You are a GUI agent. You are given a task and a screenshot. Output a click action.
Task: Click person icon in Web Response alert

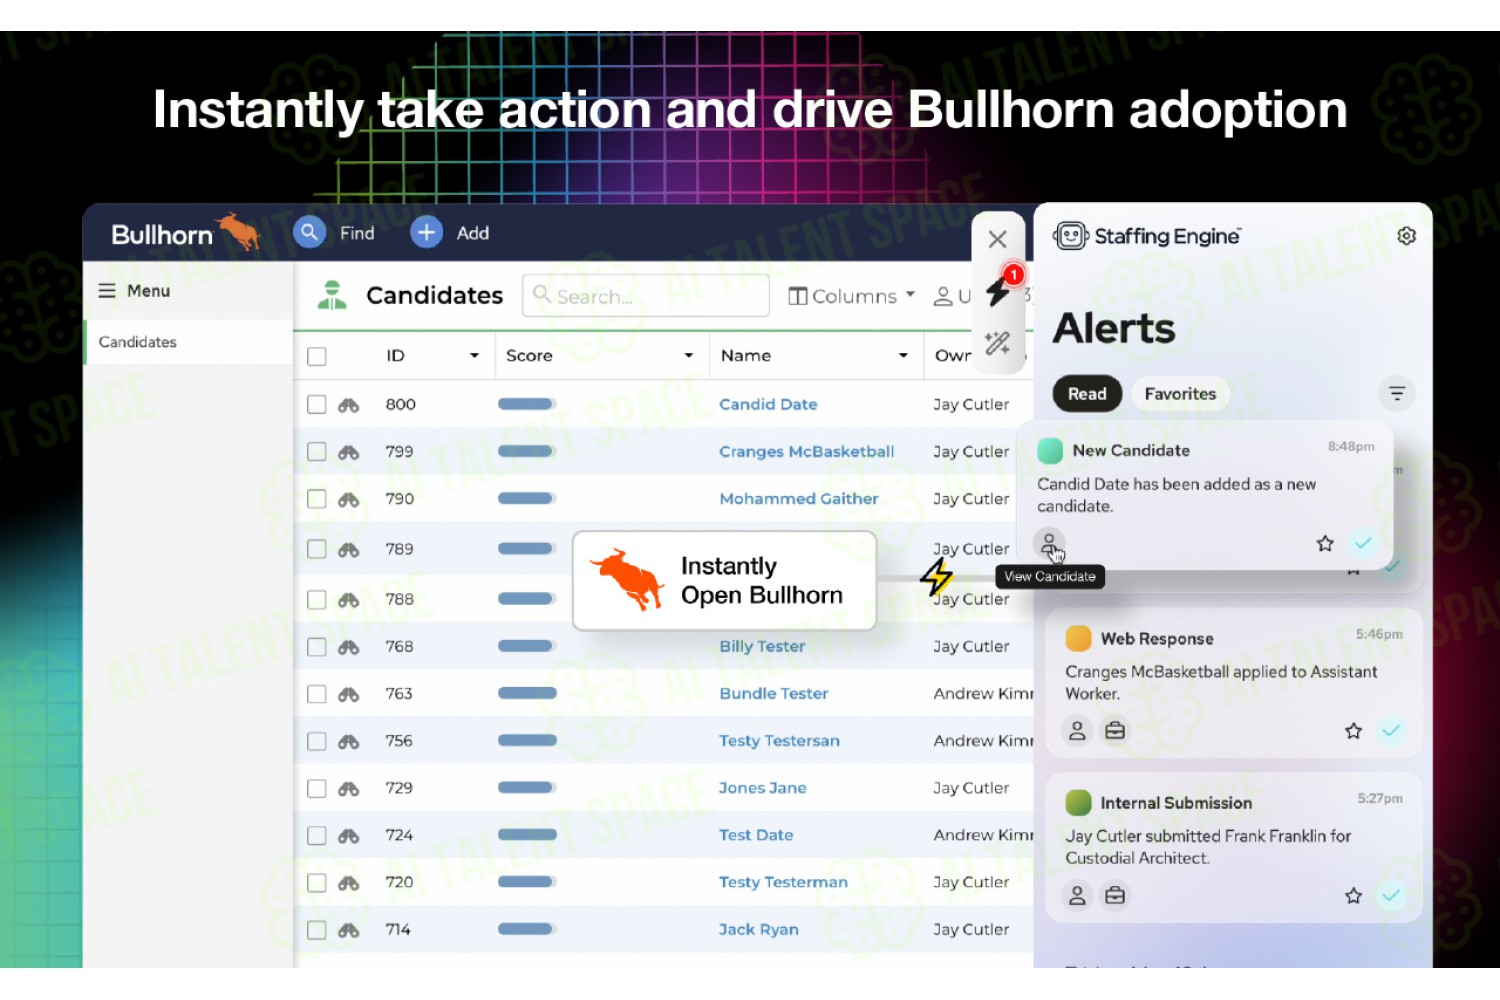1077,731
